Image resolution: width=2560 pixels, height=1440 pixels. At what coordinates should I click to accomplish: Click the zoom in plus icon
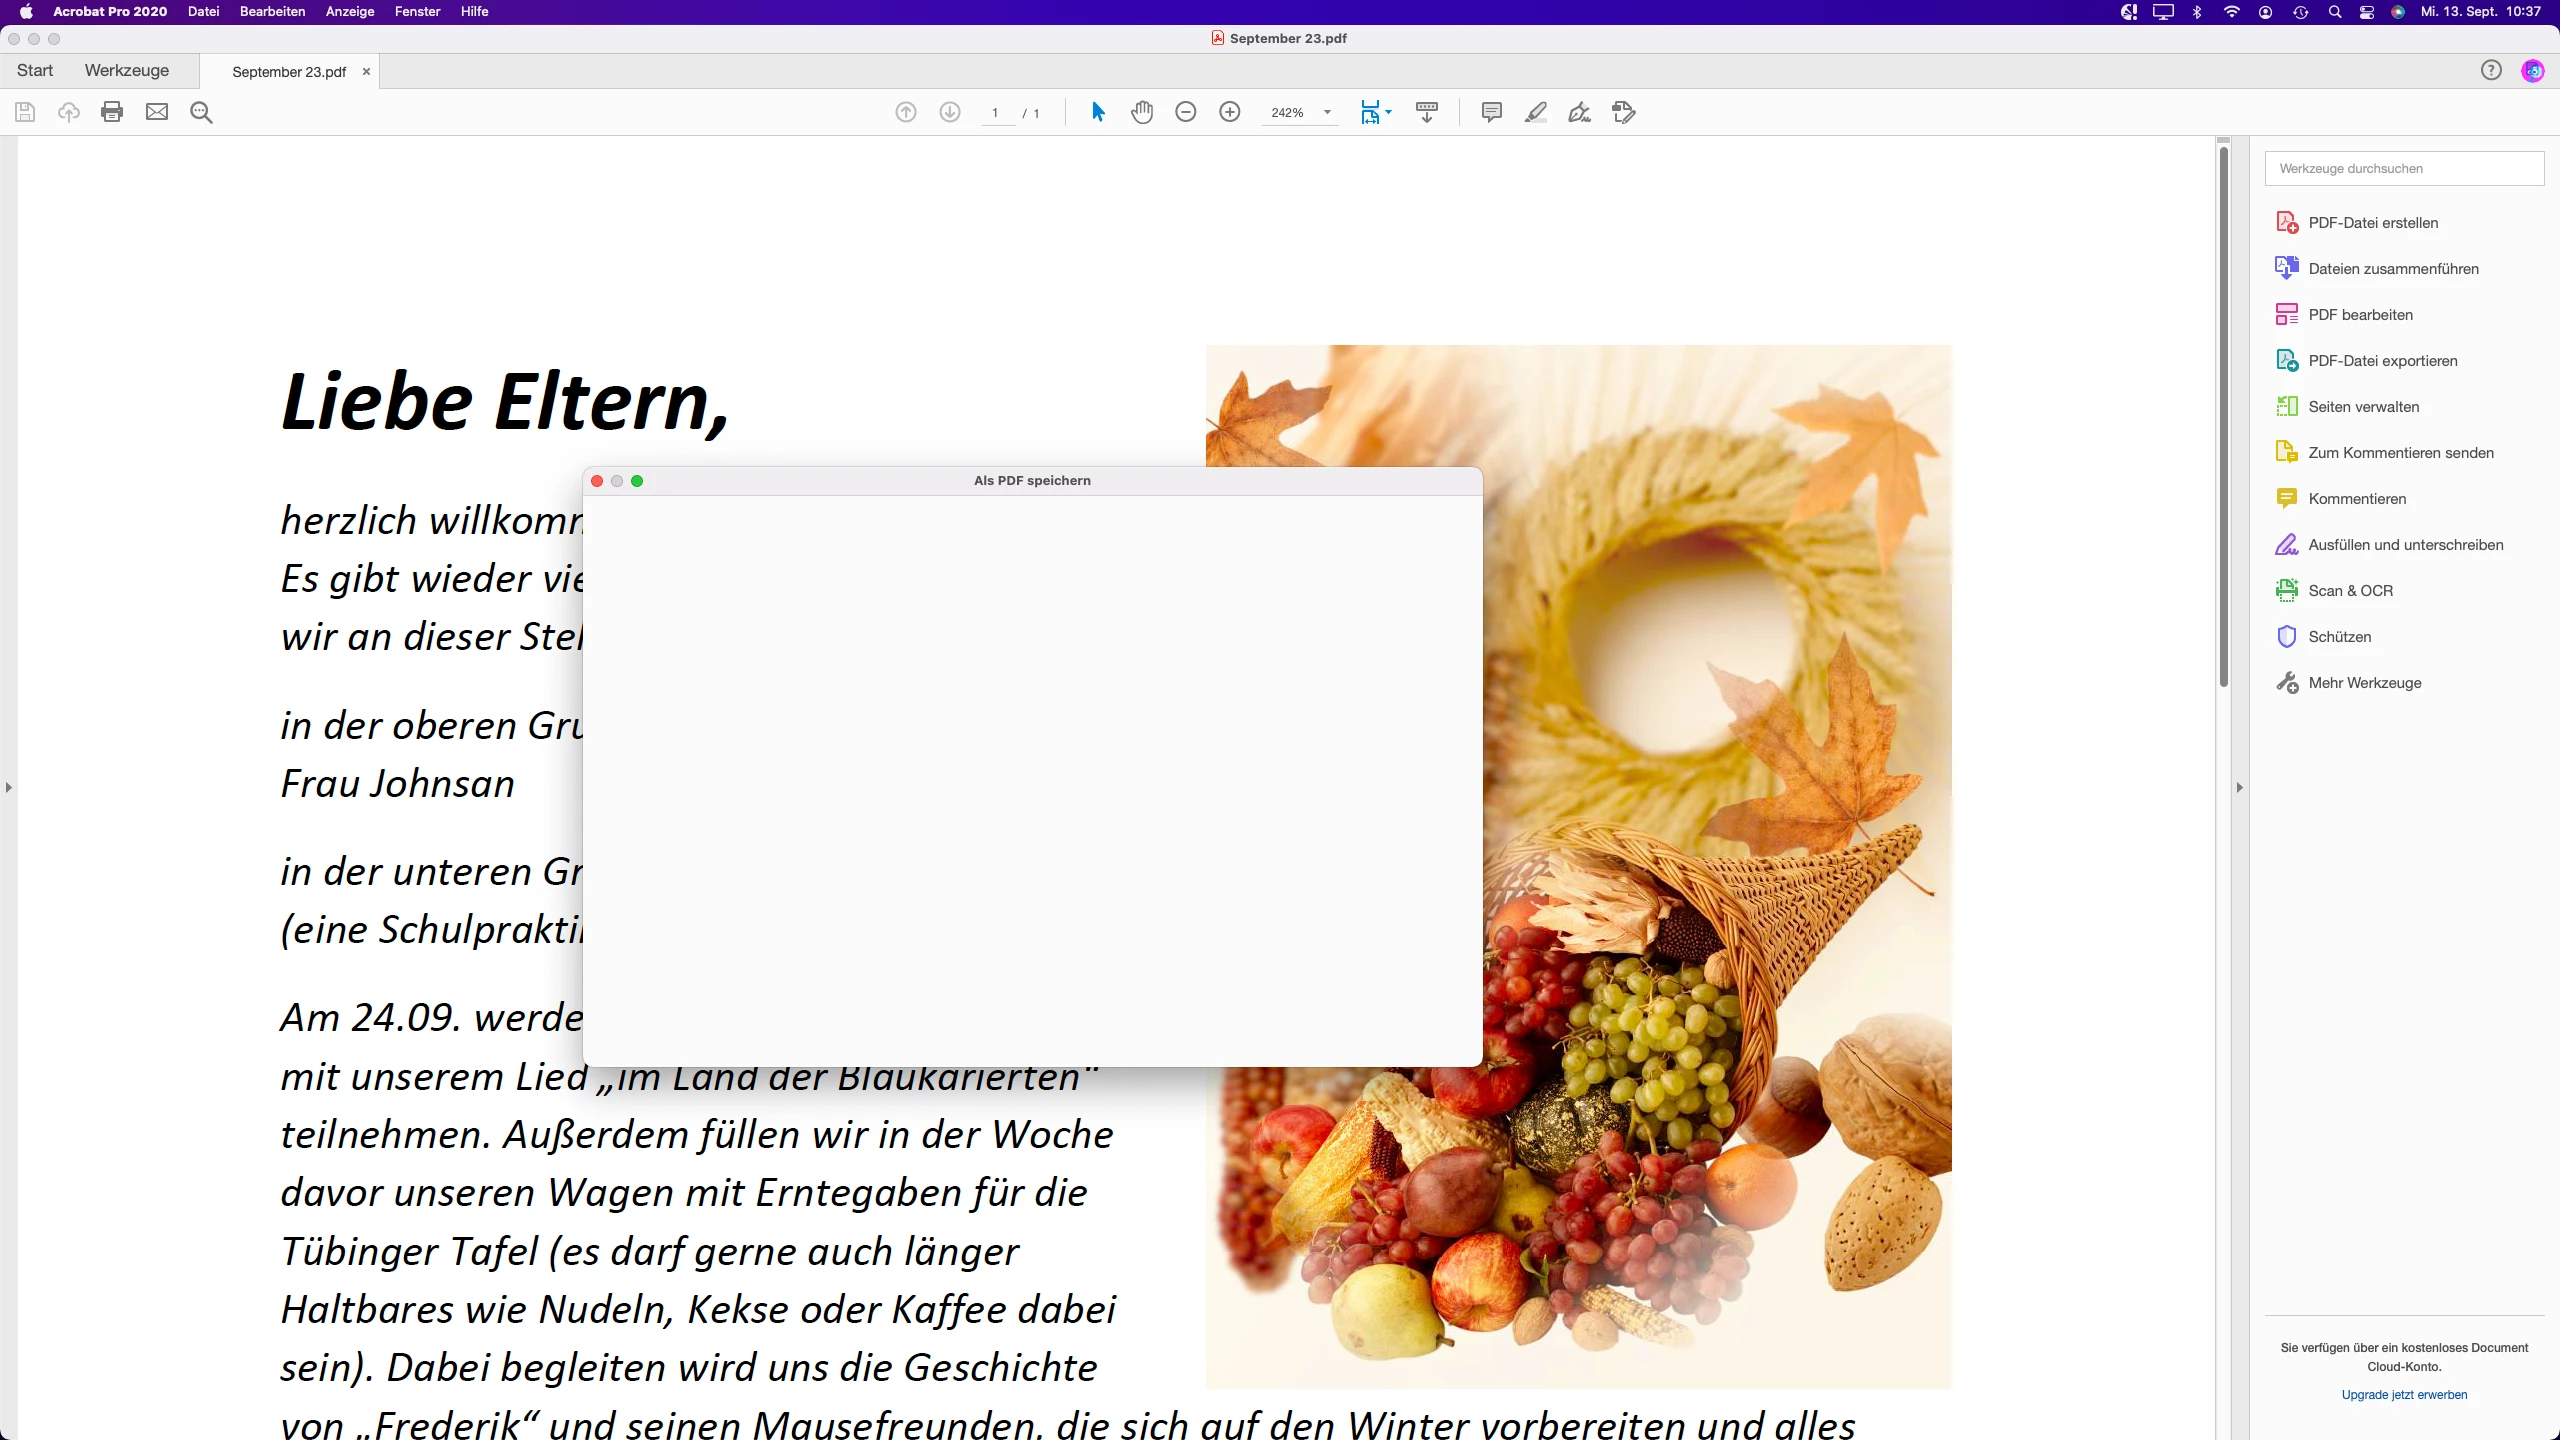coord(1230,112)
